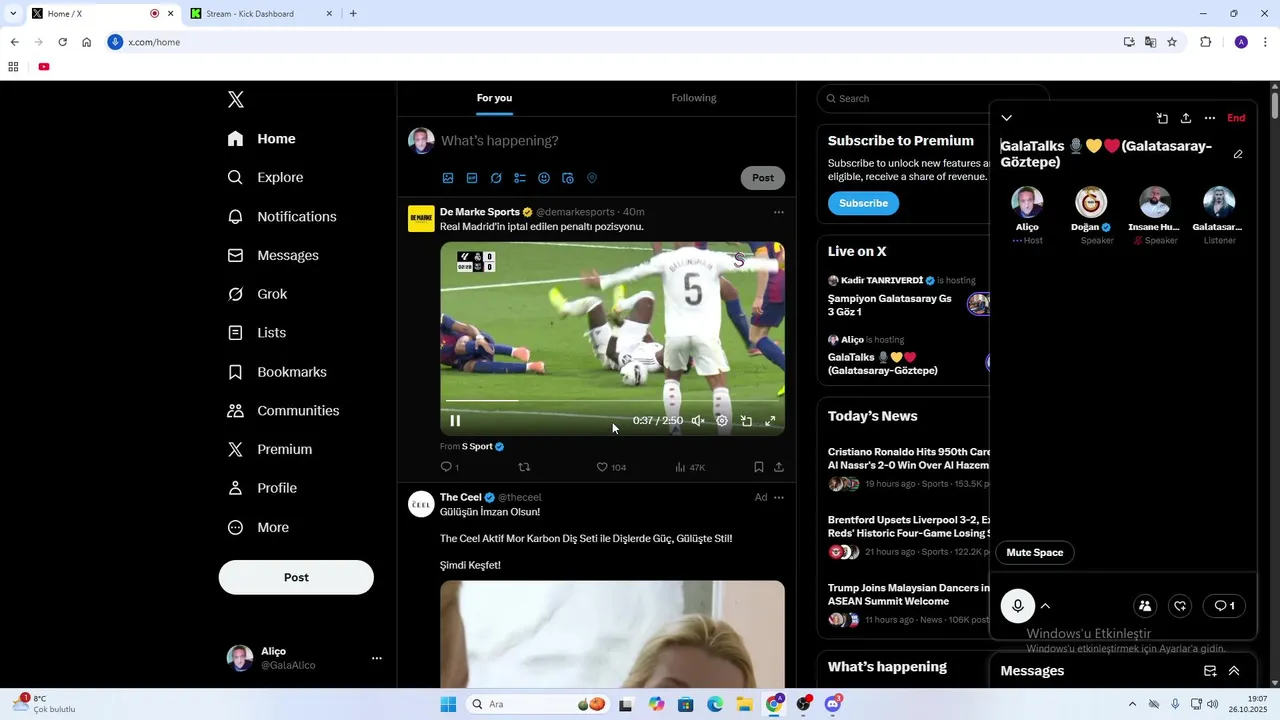Open Explore in the sidebar
This screenshot has width=1280, height=720.
click(x=265, y=177)
